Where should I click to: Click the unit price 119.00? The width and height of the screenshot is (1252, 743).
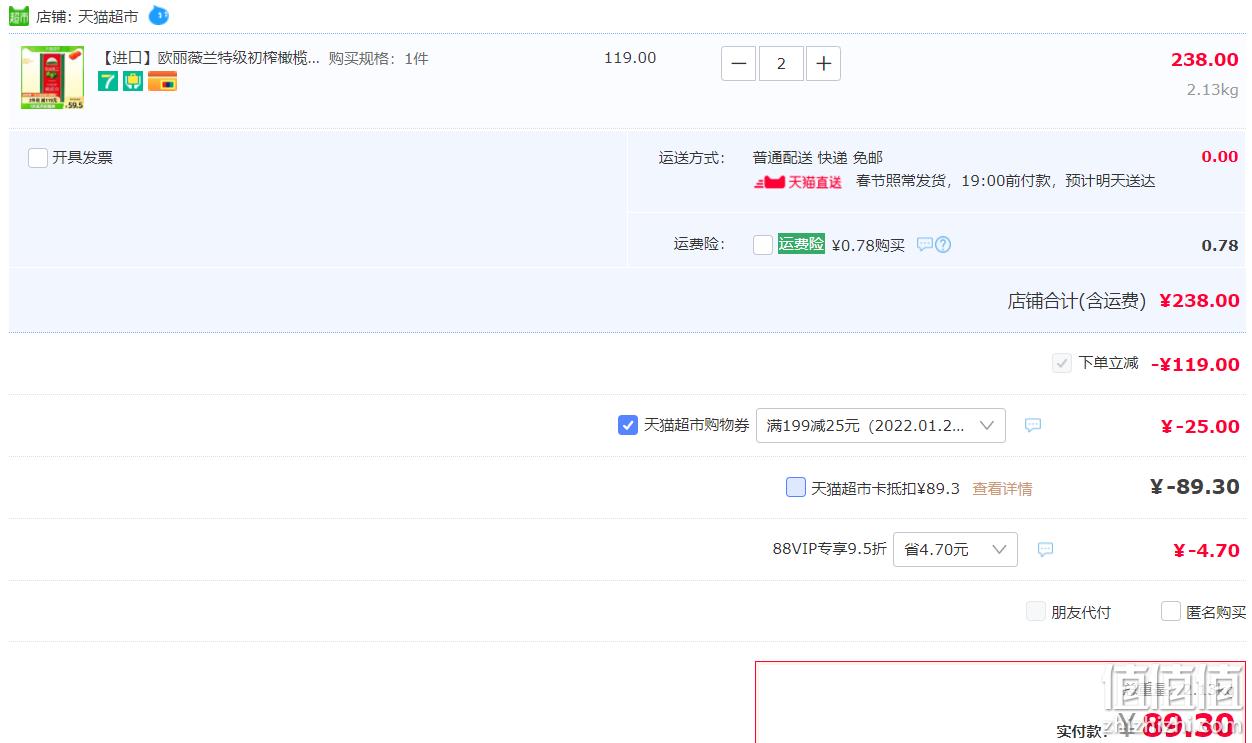pyautogui.click(x=630, y=58)
